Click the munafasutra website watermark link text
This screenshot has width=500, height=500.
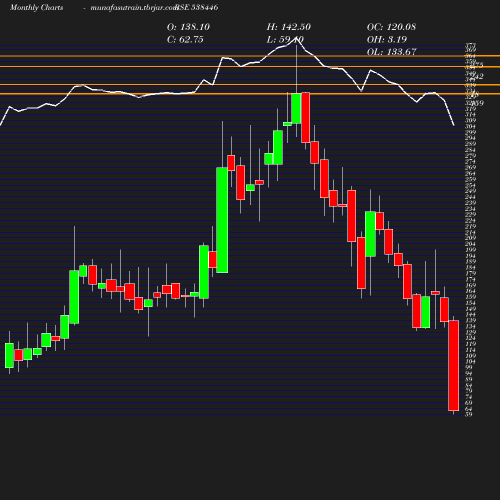134,8
